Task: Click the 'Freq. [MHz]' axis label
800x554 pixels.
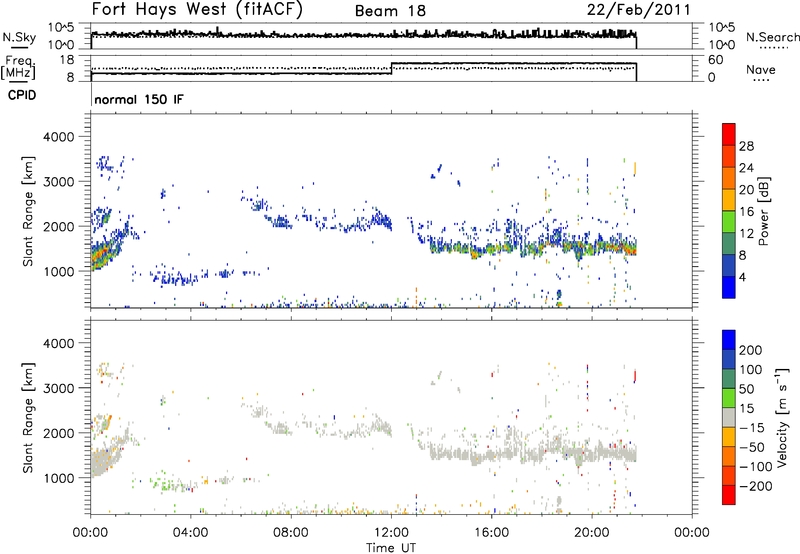Action: 18,68
